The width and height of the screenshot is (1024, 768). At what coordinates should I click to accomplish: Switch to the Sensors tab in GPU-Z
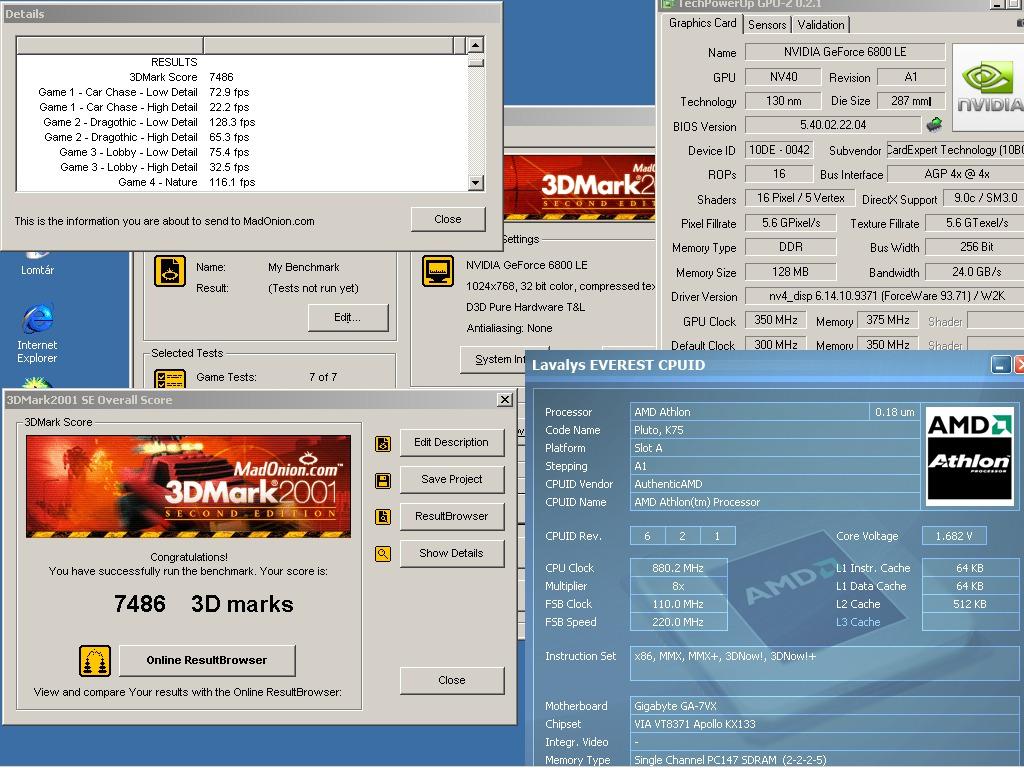pyautogui.click(x=767, y=25)
